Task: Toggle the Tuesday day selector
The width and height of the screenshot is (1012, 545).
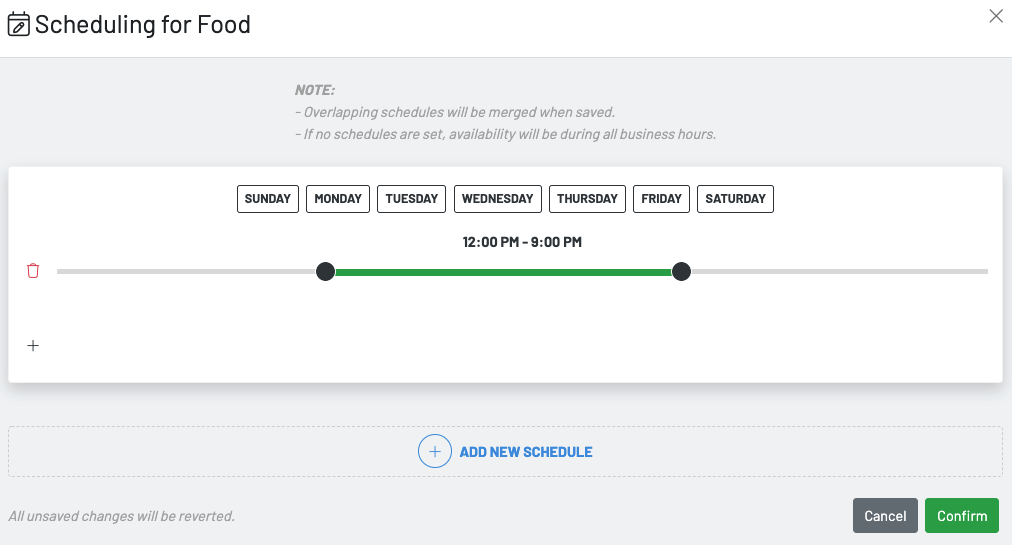Action: click(x=412, y=199)
